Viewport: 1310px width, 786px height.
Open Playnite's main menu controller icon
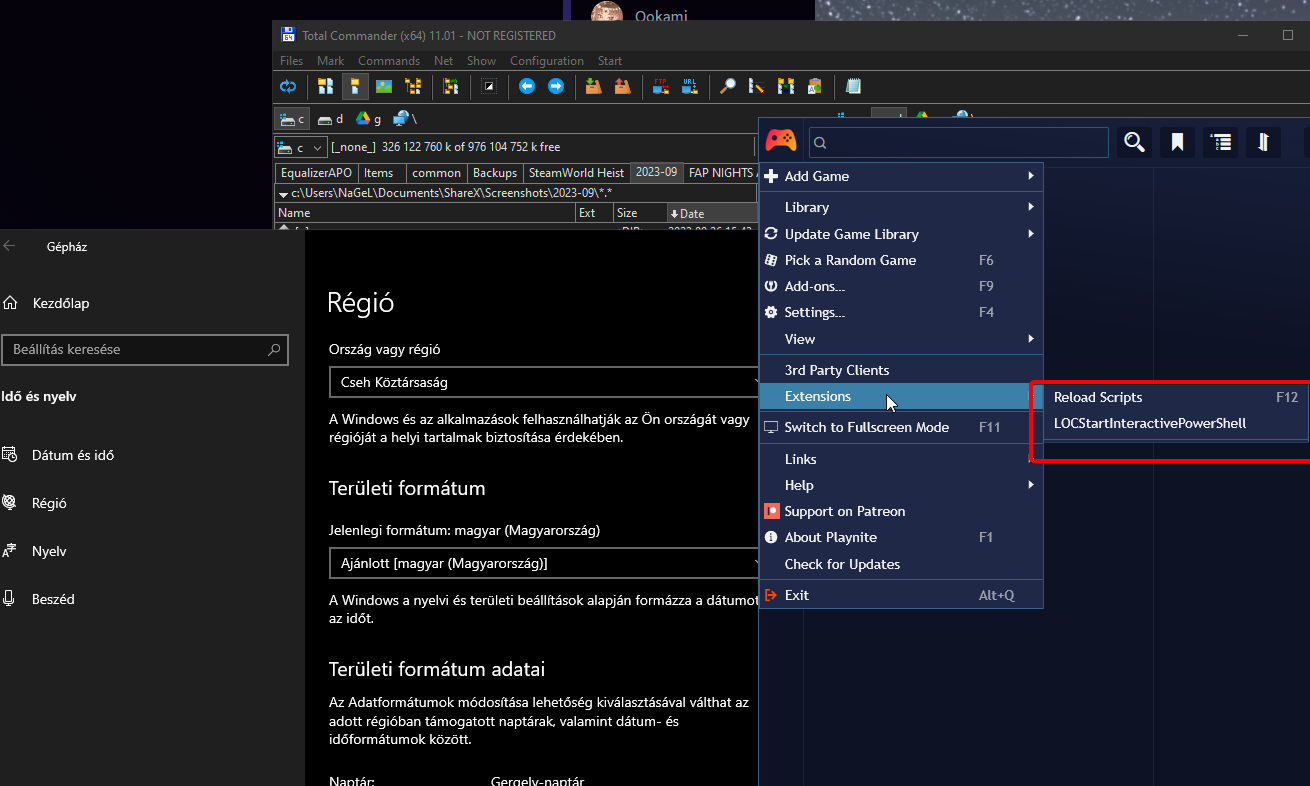(x=781, y=141)
